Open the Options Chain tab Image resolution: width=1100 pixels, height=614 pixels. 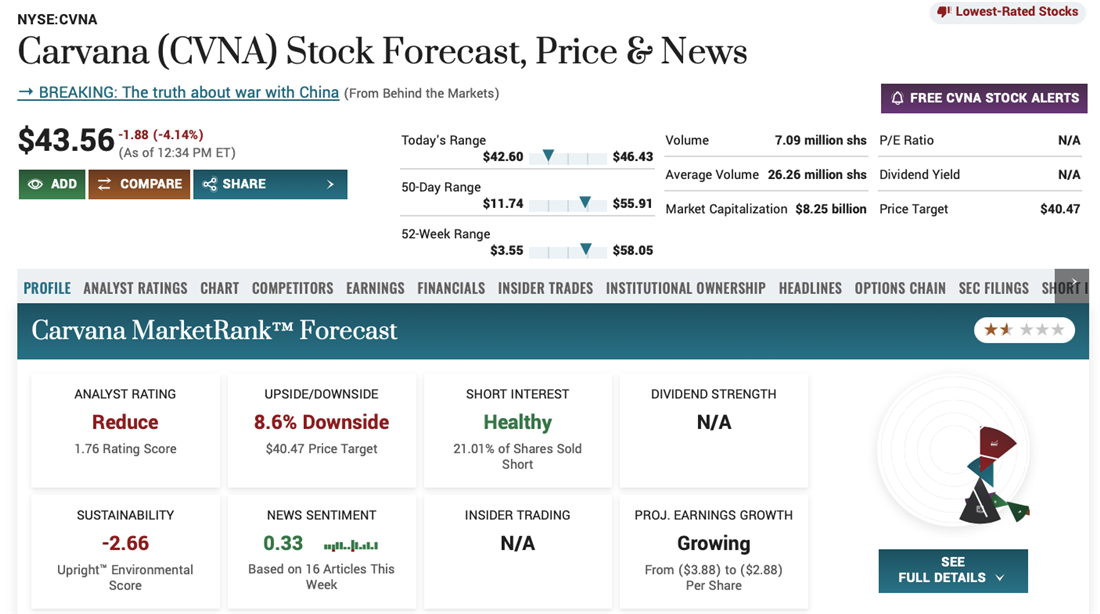click(x=900, y=288)
